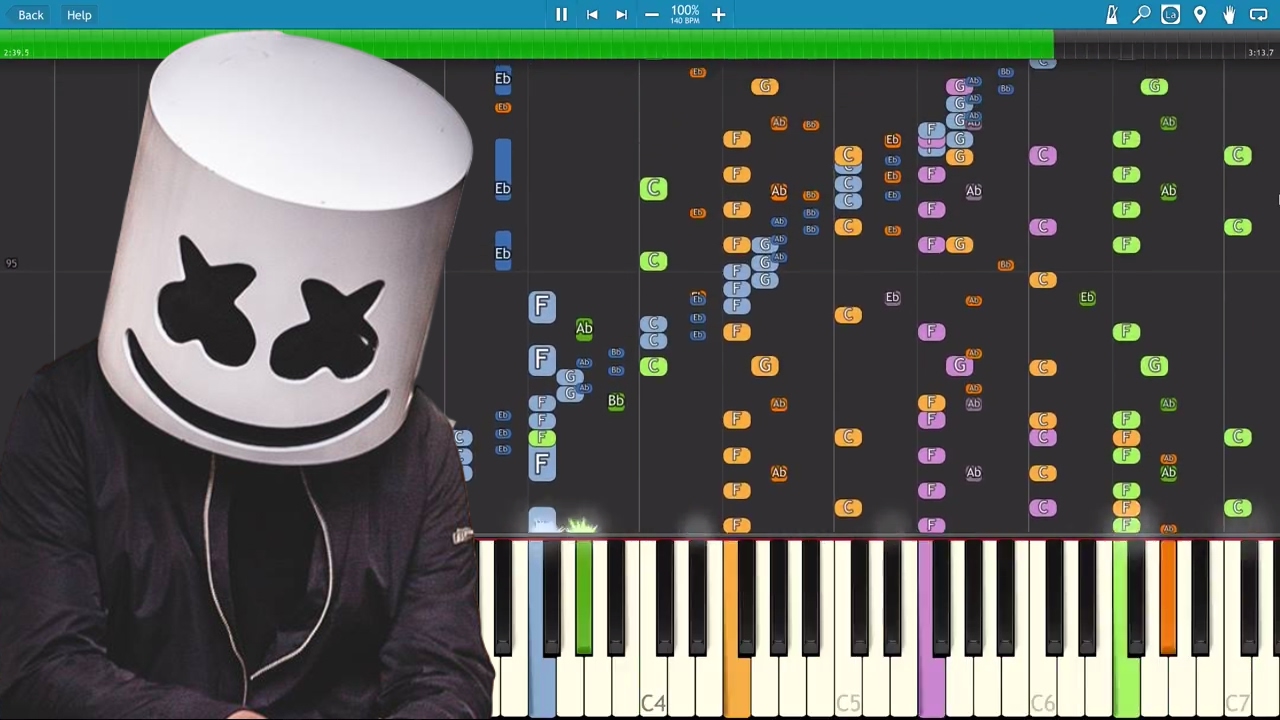Decrease playback speed with the minus icon

[652, 15]
